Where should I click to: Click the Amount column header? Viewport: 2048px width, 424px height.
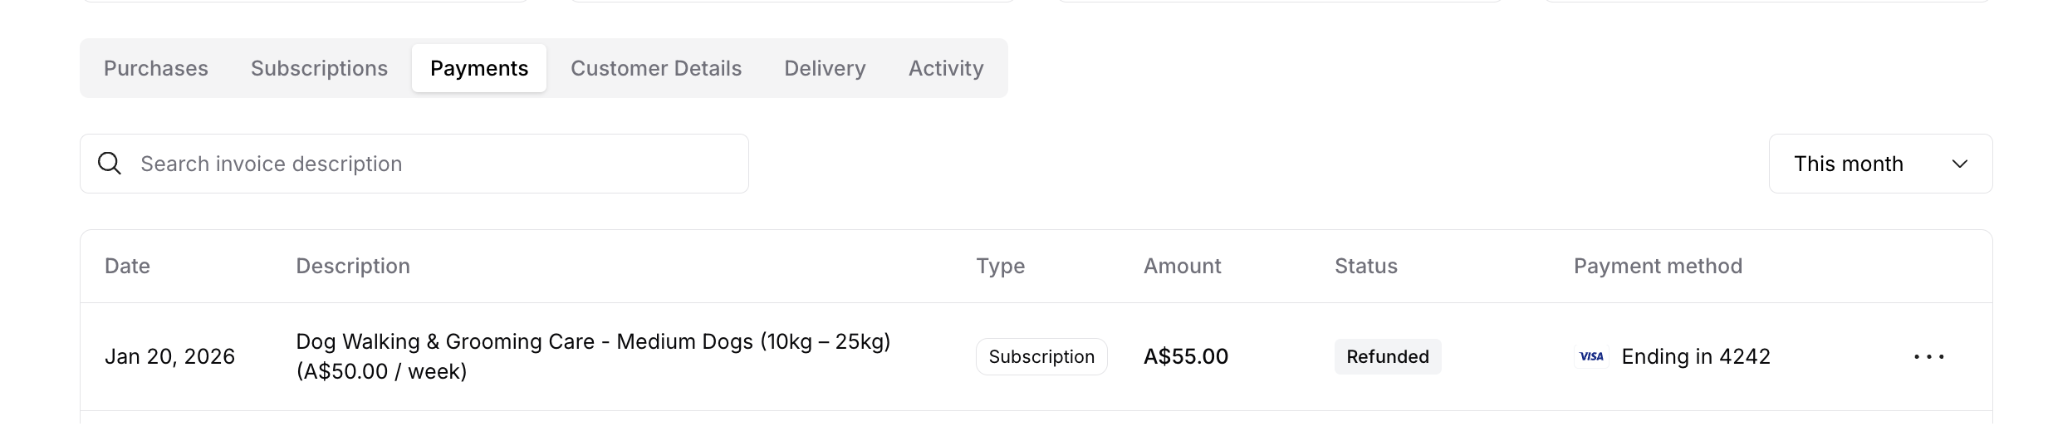(1182, 266)
